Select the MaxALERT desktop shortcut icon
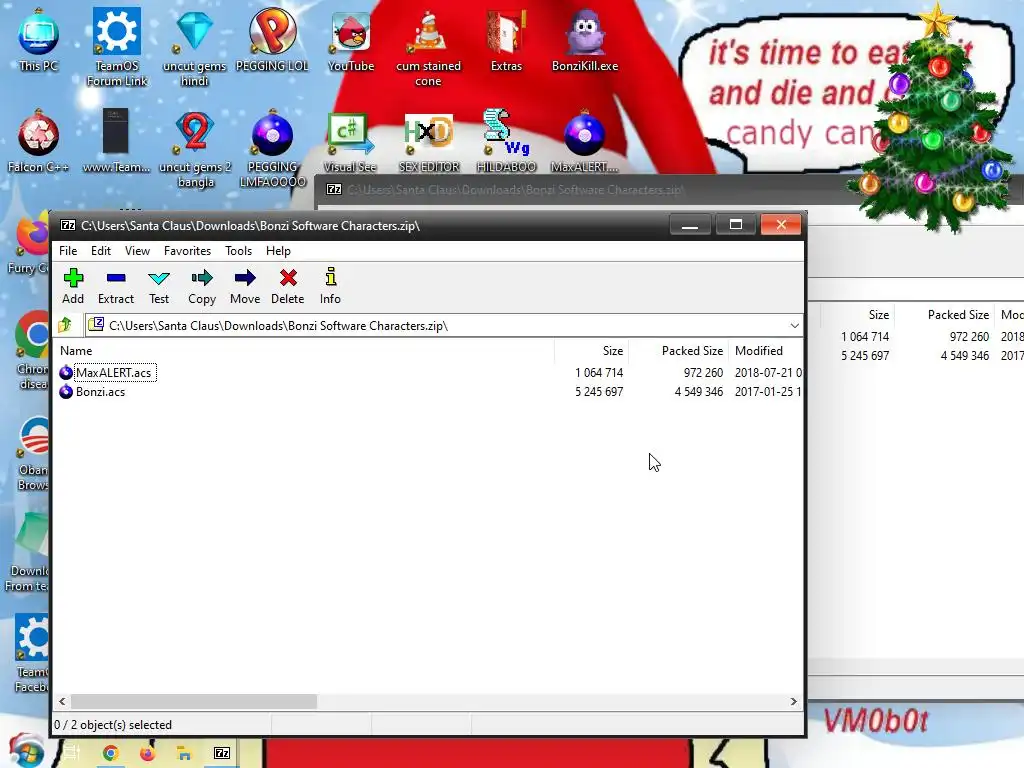Viewport: 1024px width, 768px height. [584, 141]
